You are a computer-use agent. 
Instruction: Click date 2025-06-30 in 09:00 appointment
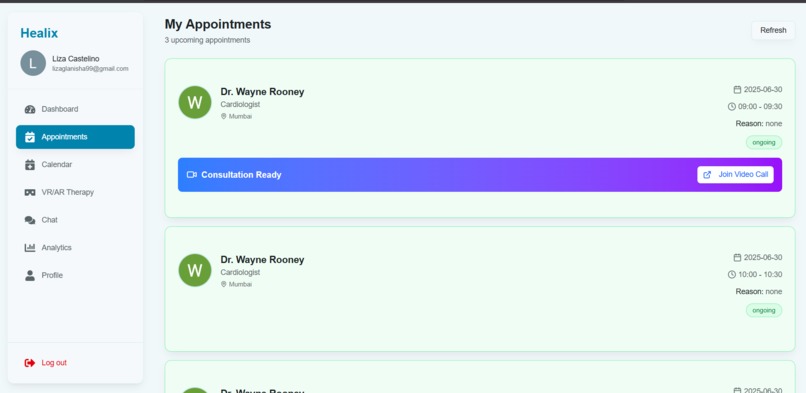click(x=763, y=89)
